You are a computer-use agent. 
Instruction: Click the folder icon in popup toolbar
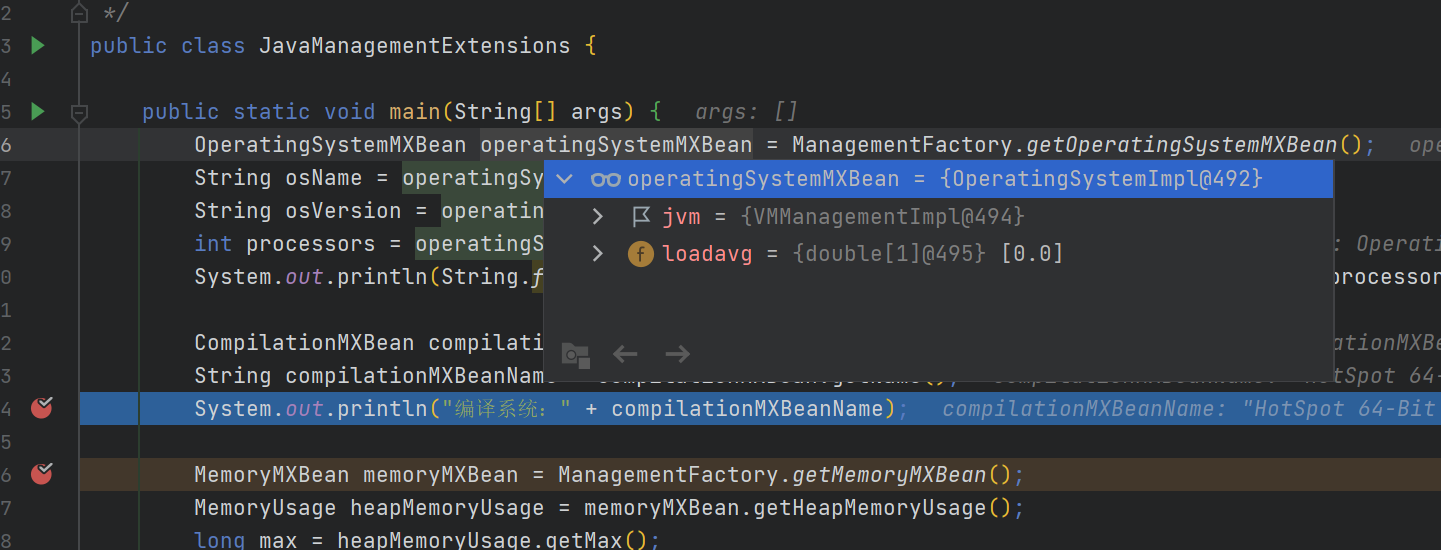pyautogui.click(x=575, y=354)
